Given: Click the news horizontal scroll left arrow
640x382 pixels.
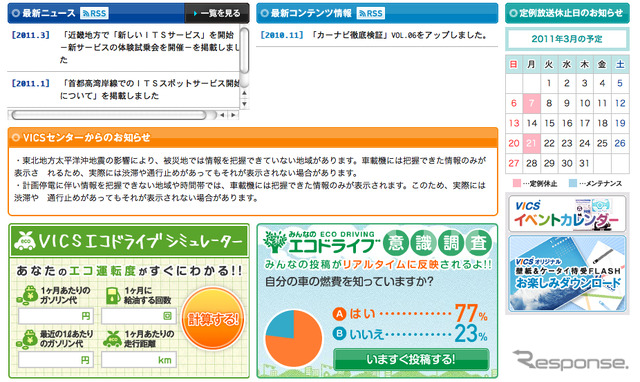Looking at the screenshot, I should point(222,115).
